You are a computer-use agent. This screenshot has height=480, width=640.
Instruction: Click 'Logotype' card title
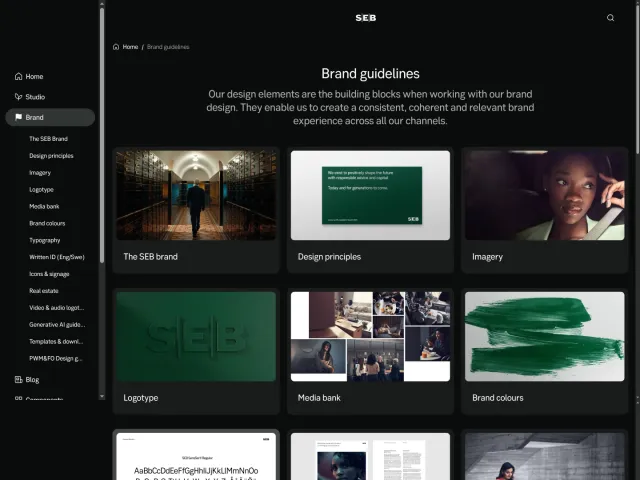click(x=141, y=398)
